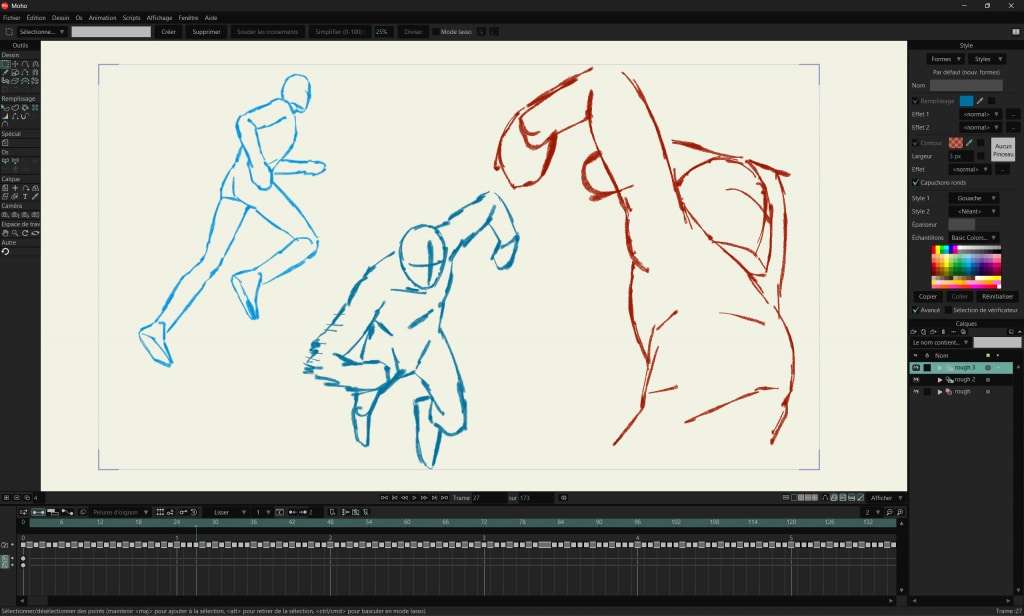
Task: Click the blue fill color swatch
Action: 966,100
